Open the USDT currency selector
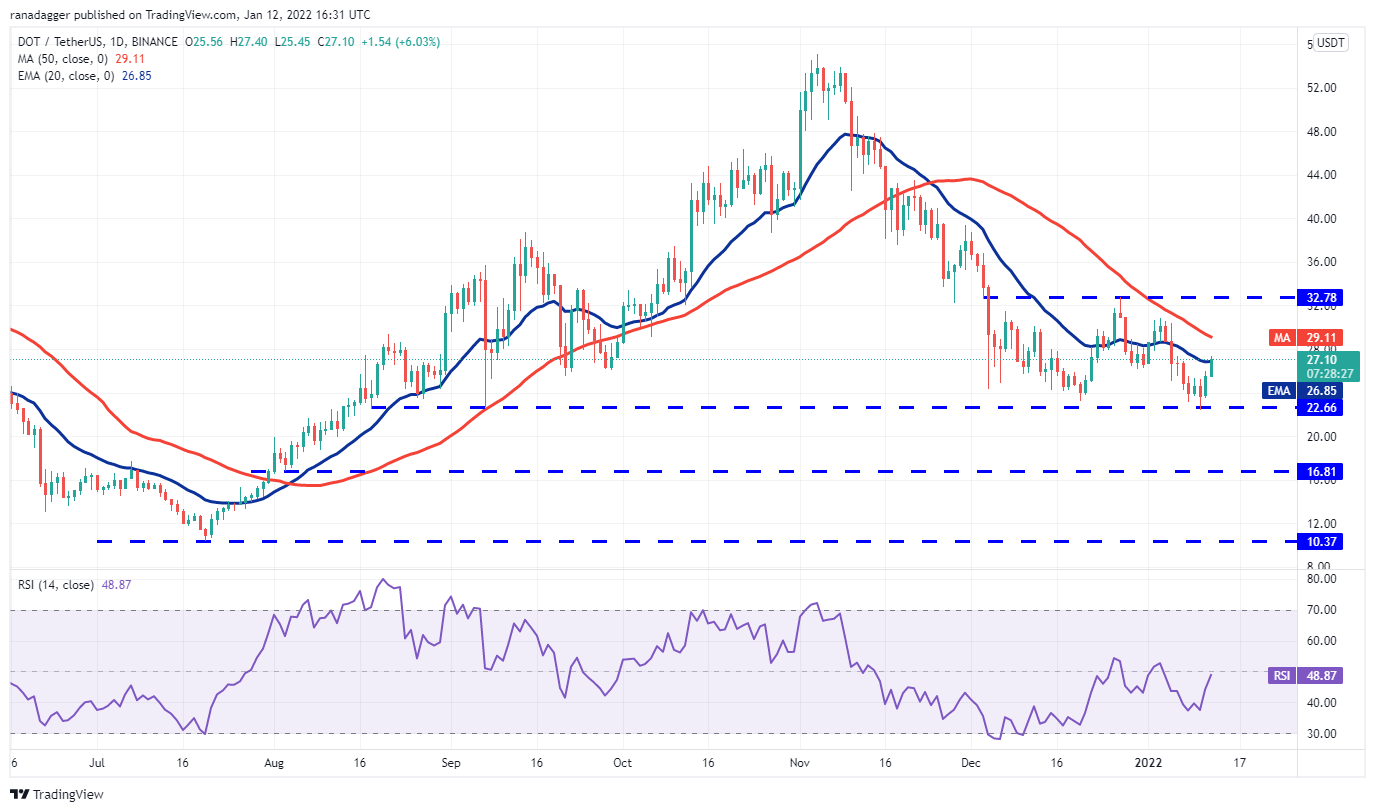1375x812 pixels. [1332, 42]
